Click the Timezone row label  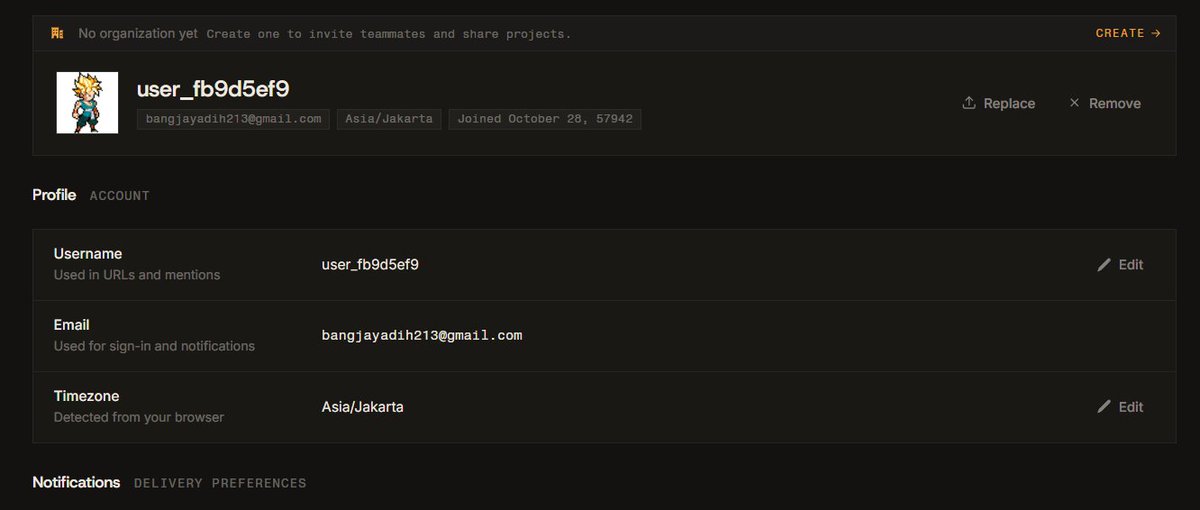(87, 396)
